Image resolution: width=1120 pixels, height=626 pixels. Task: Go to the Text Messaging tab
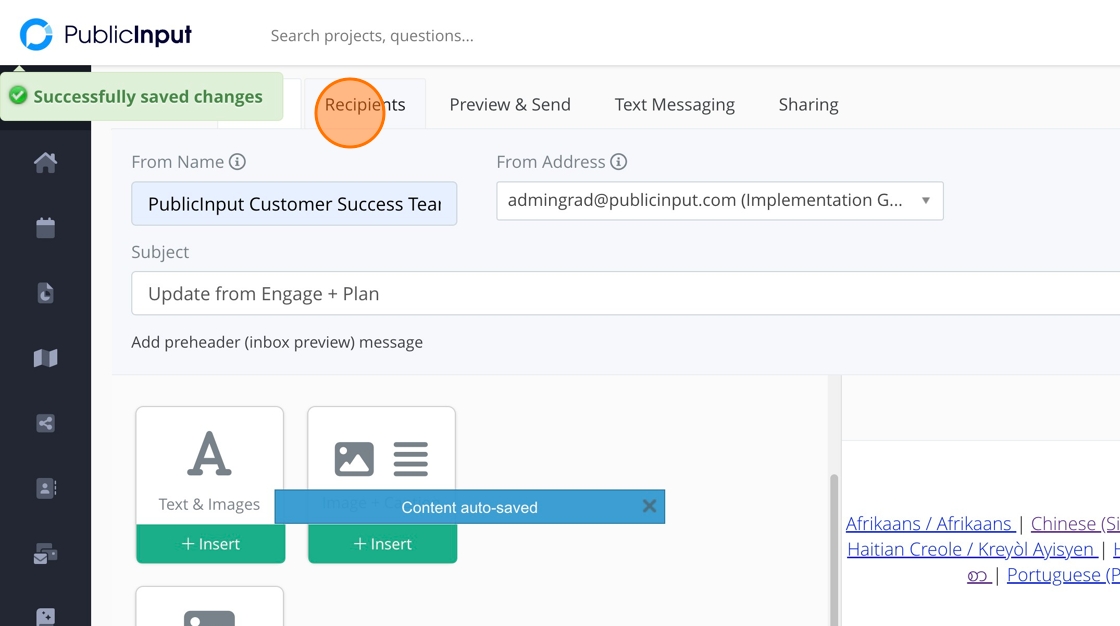[675, 105]
